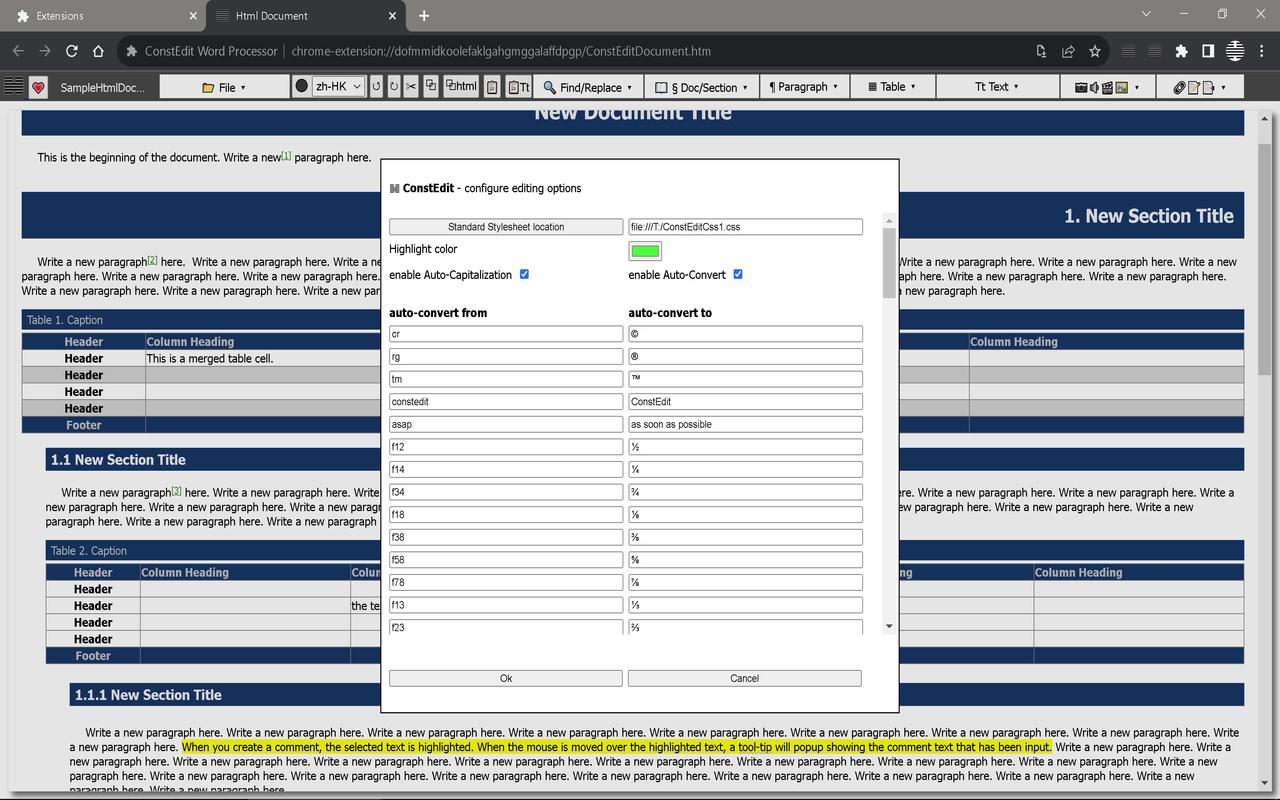
Task: Toggle the enable Auto-Capitalization checkbox
Action: pos(524,274)
